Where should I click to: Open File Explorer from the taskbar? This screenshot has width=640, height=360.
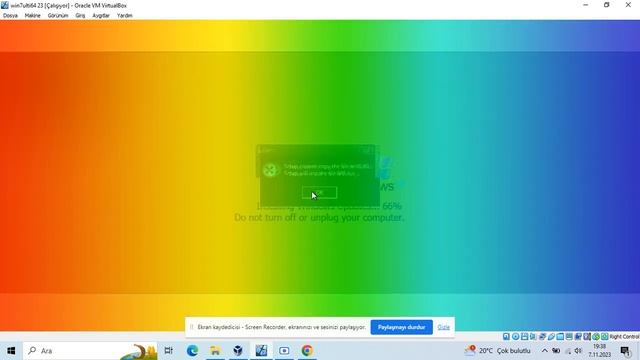(x=215, y=351)
